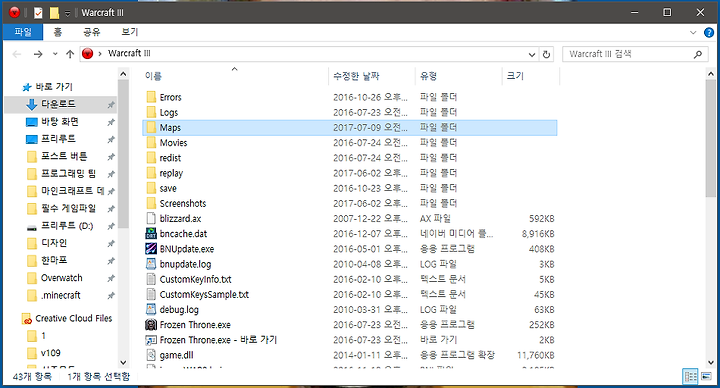Click the desktop icon next to 바탕 화면
The width and height of the screenshot is (720, 388).
[32, 122]
